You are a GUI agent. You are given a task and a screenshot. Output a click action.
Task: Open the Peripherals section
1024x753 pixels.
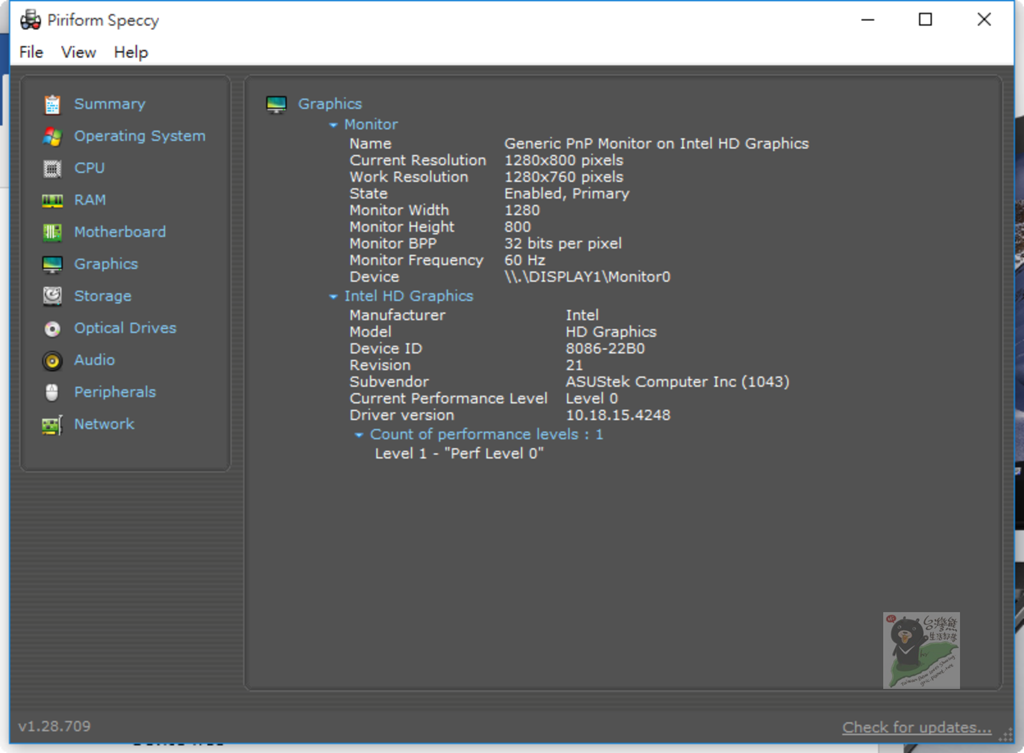(115, 392)
